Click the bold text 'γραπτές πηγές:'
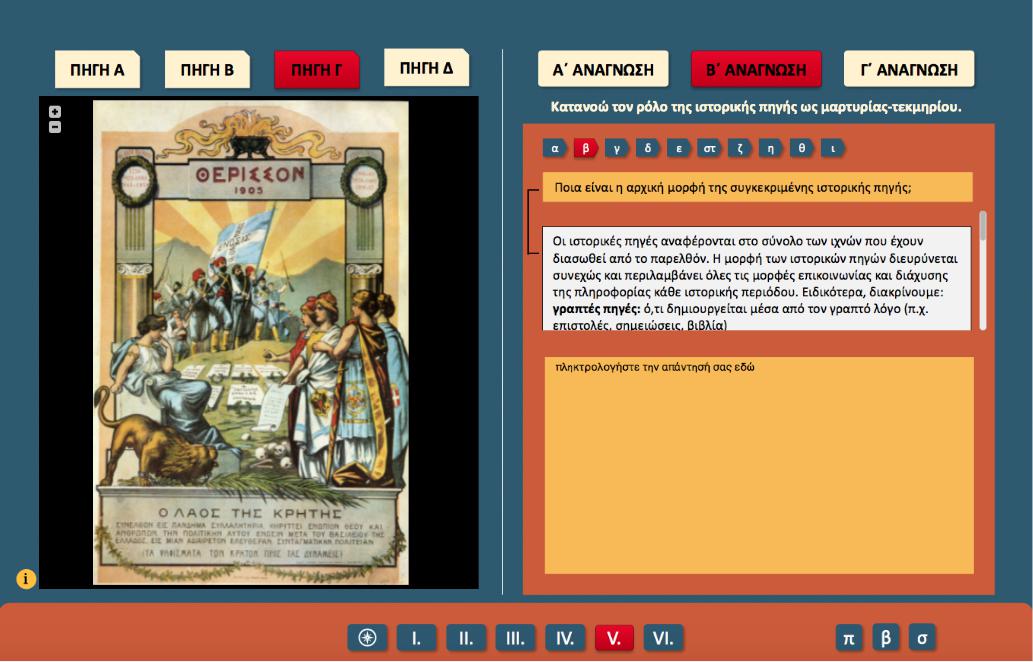Screen dimensions: 1033x662 [596, 309]
